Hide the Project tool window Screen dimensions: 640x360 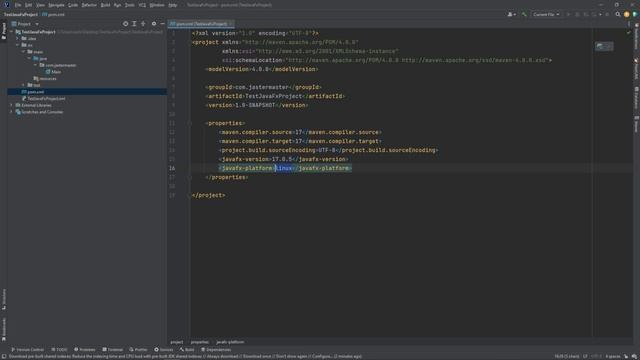click(x=162, y=24)
